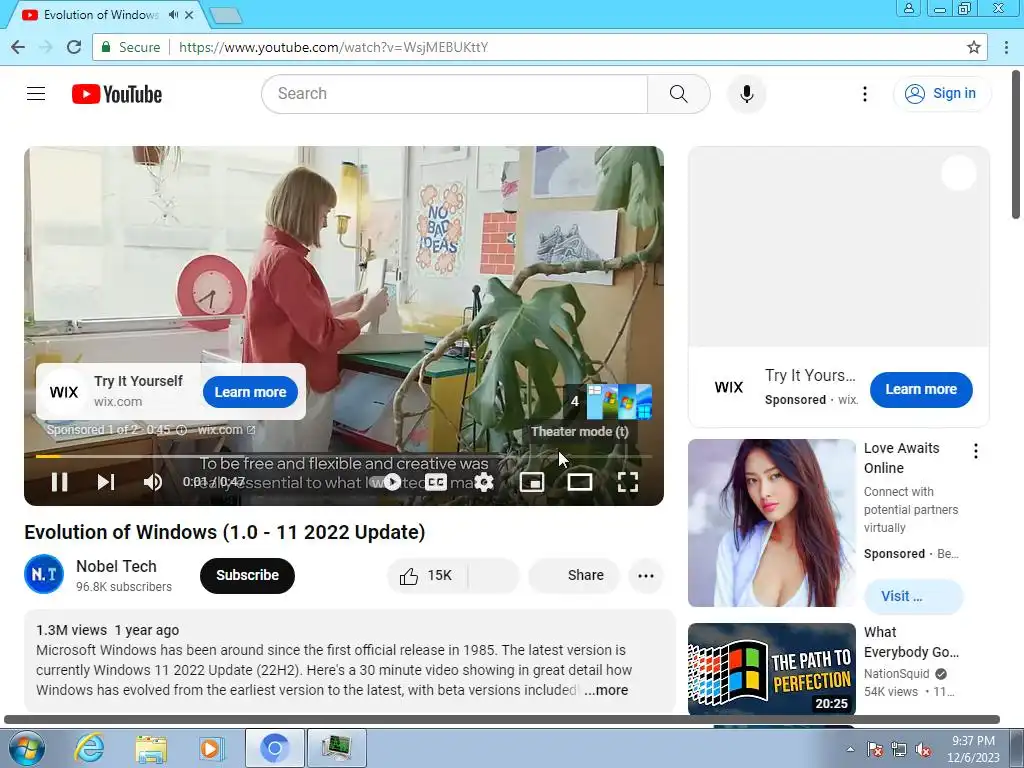
Task: Click the address bar URL
Action: tap(333, 47)
